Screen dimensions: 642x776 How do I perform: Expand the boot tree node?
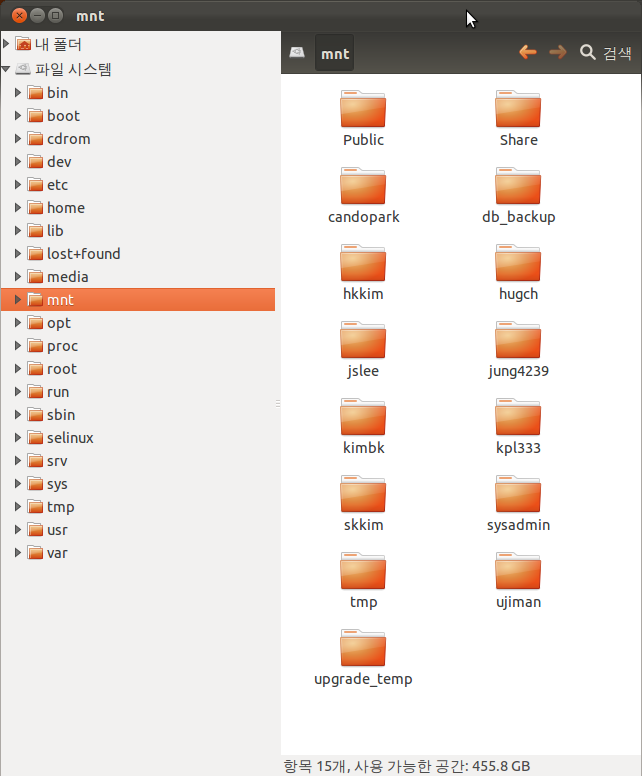click(18, 115)
